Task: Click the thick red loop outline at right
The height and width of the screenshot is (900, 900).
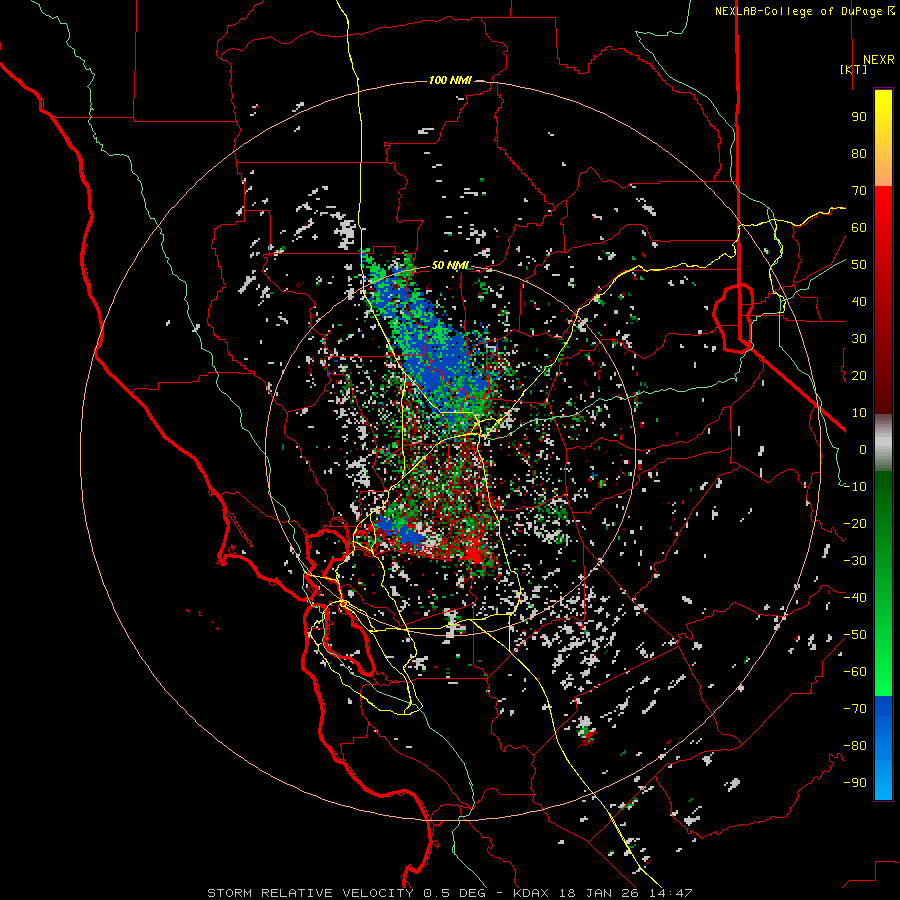Action: [733, 317]
